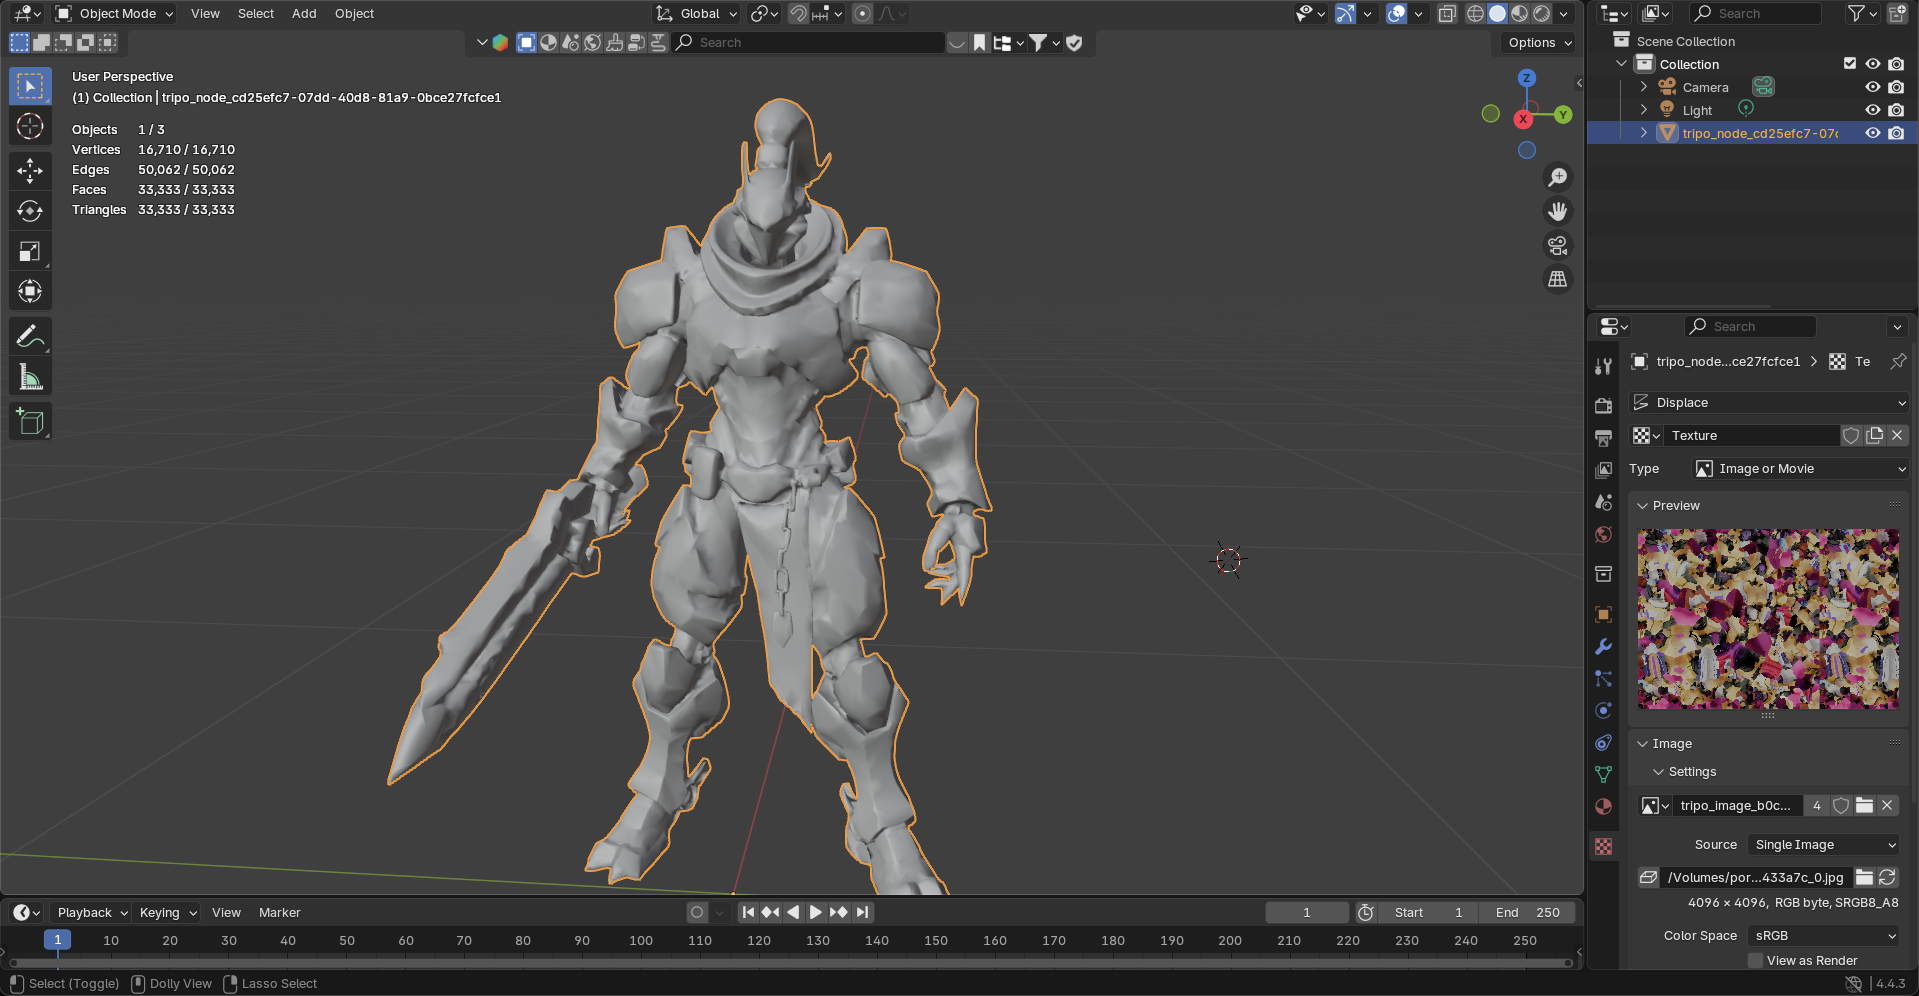Pick the Measure tool
1919x996 pixels.
pyautogui.click(x=30, y=378)
